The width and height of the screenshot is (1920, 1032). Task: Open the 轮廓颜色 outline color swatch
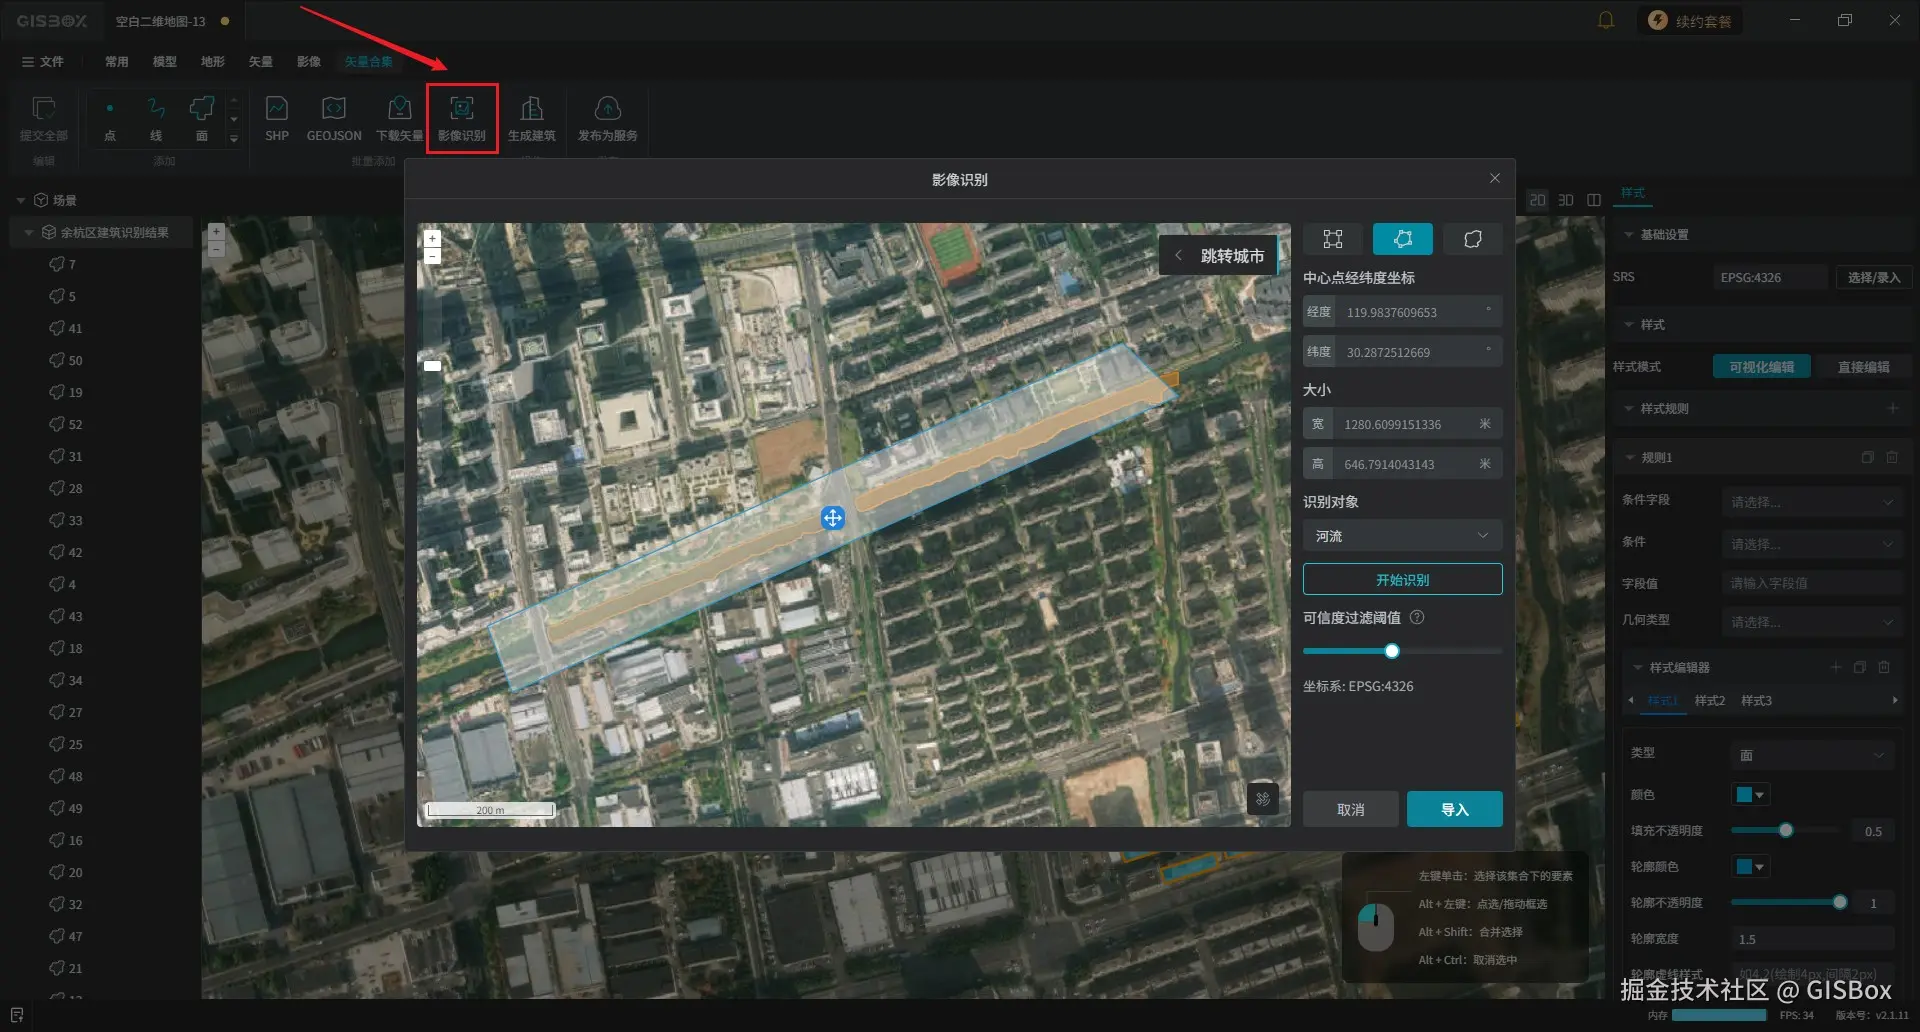click(1751, 866)
